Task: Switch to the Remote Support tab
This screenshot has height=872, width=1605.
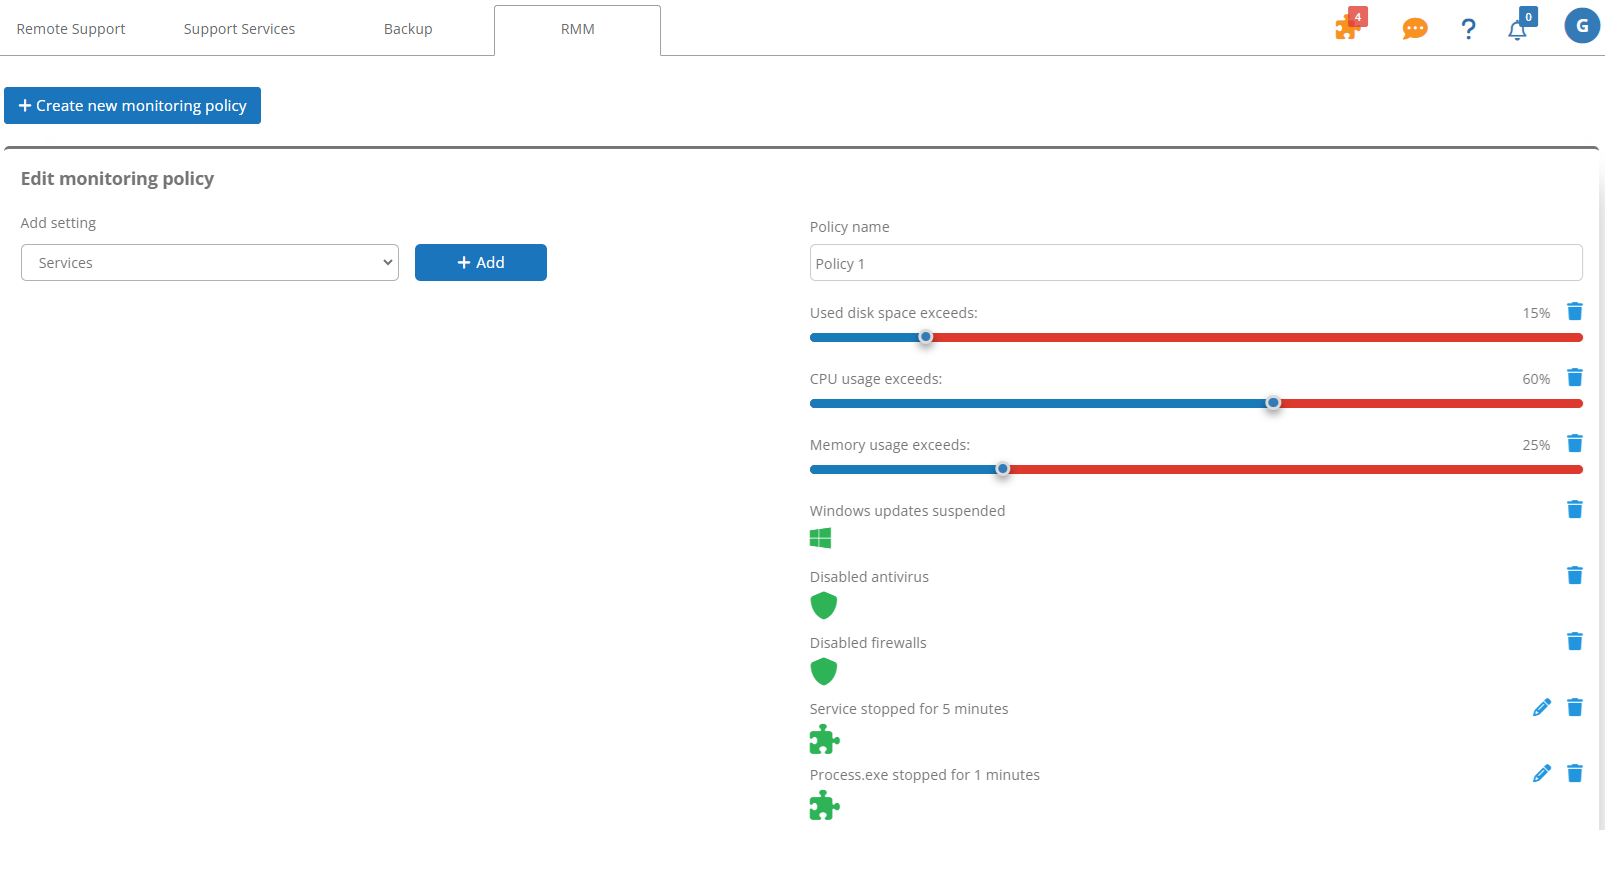Action: 71,29
